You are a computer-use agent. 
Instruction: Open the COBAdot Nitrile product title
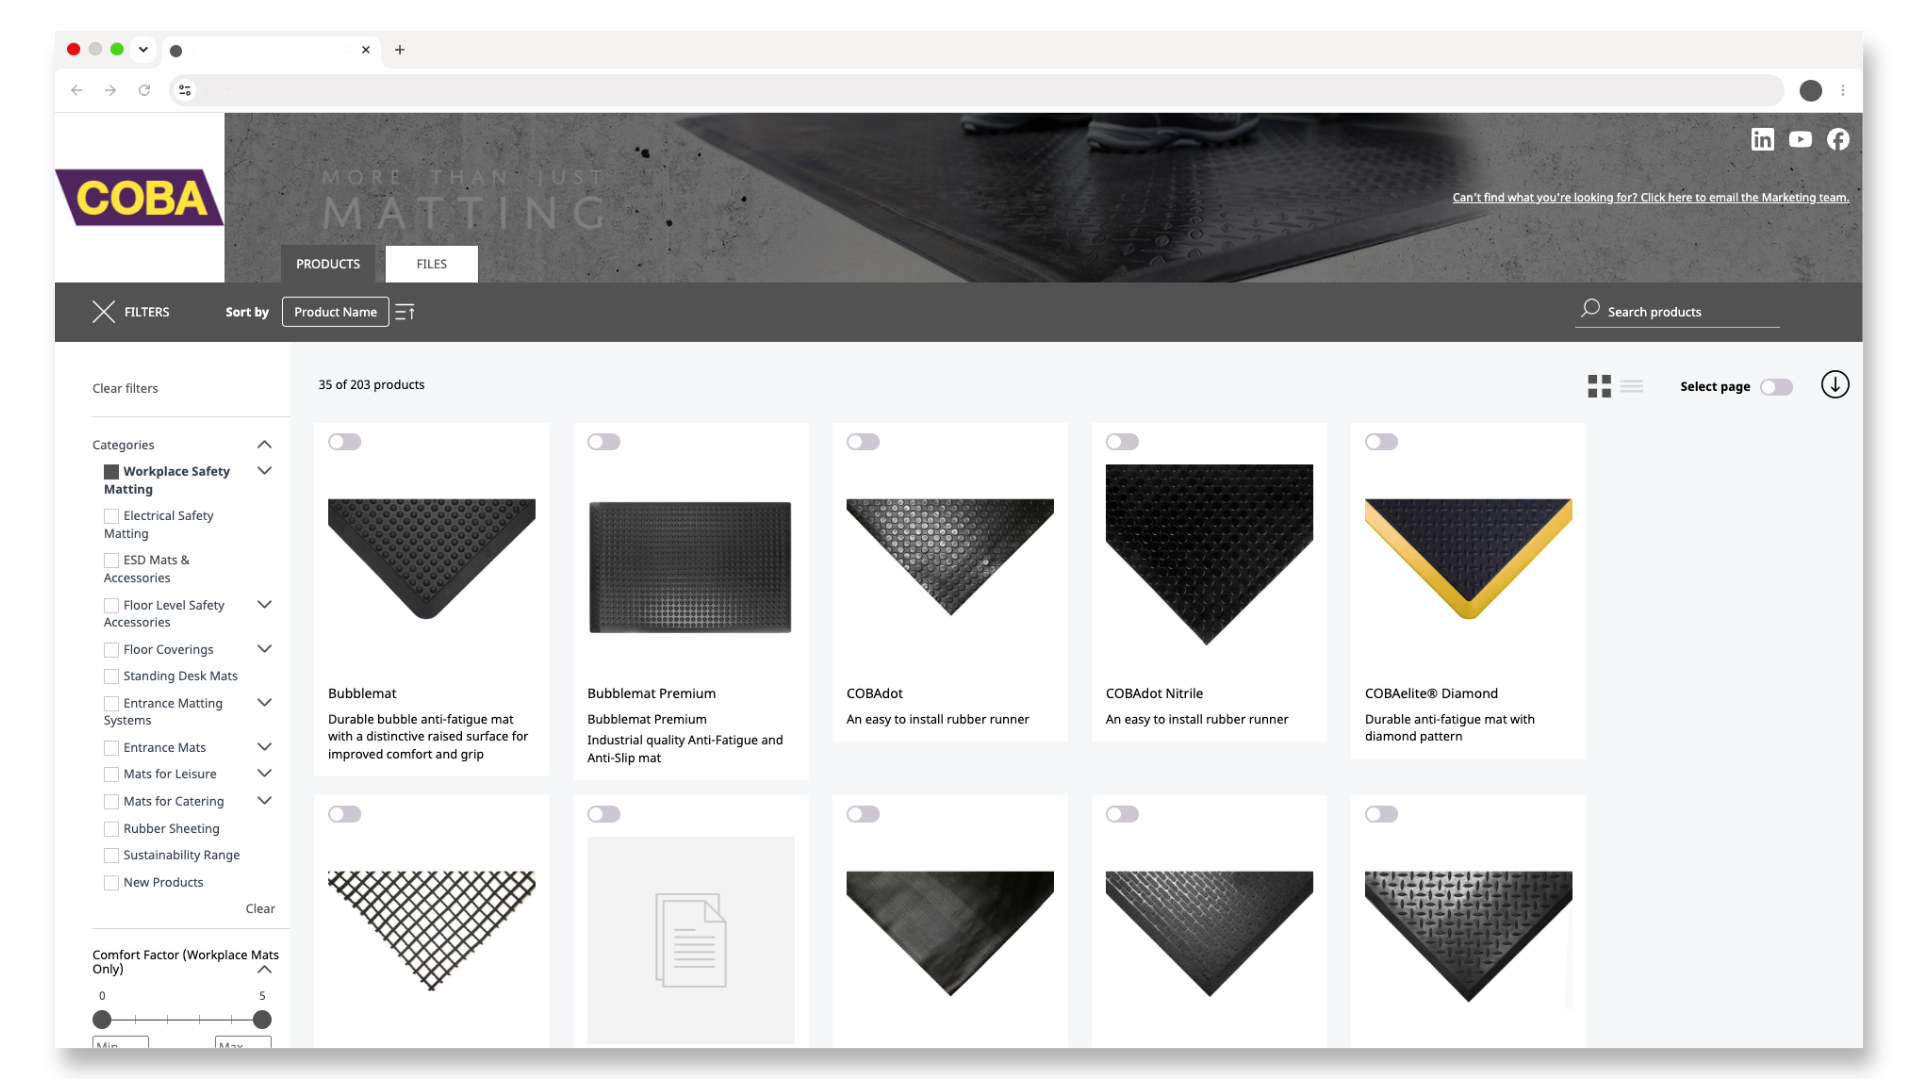(x=1154, y=694)
